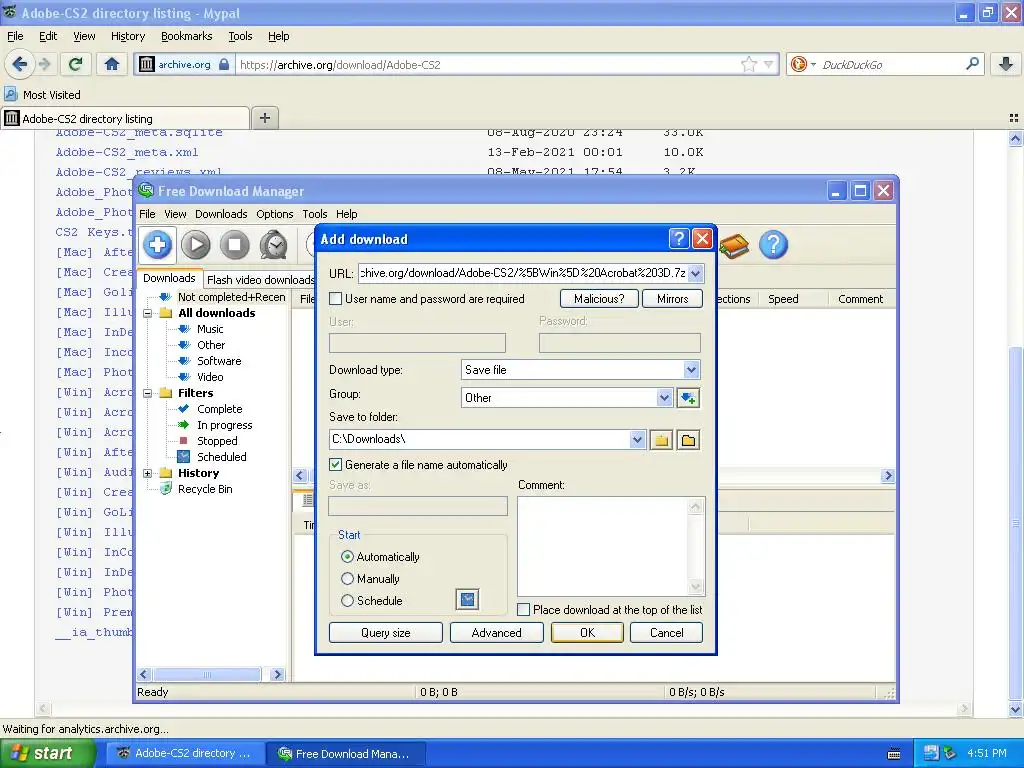This screenshot has width=1024, height=768.
Task: Select the Schedule start option
Action: click(347, 600)
